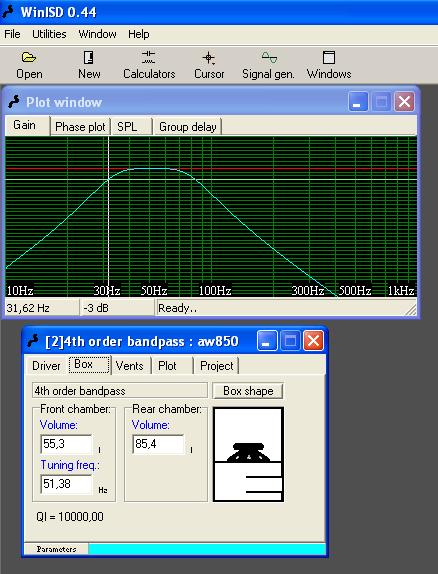Click the Rear chamber Volume field
This screenshot has height=574, width=438.
pos(158,444)
